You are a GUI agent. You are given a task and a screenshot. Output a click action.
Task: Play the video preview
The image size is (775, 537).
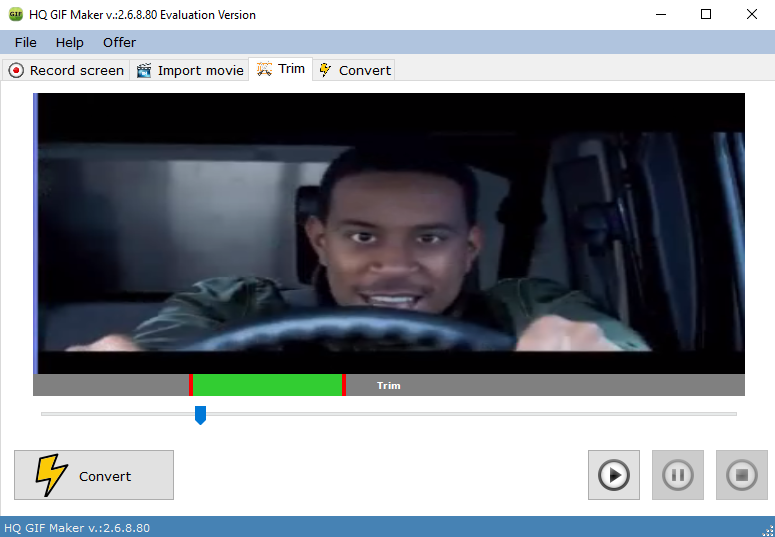(x=614, y=475)
